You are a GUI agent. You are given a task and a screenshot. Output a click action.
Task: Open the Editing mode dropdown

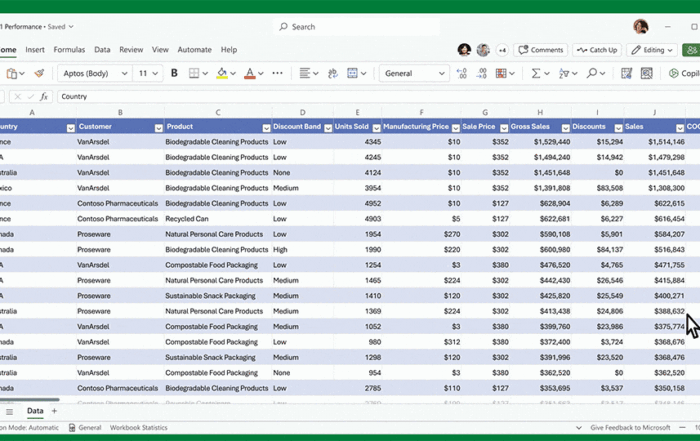(x=652, y=50)
